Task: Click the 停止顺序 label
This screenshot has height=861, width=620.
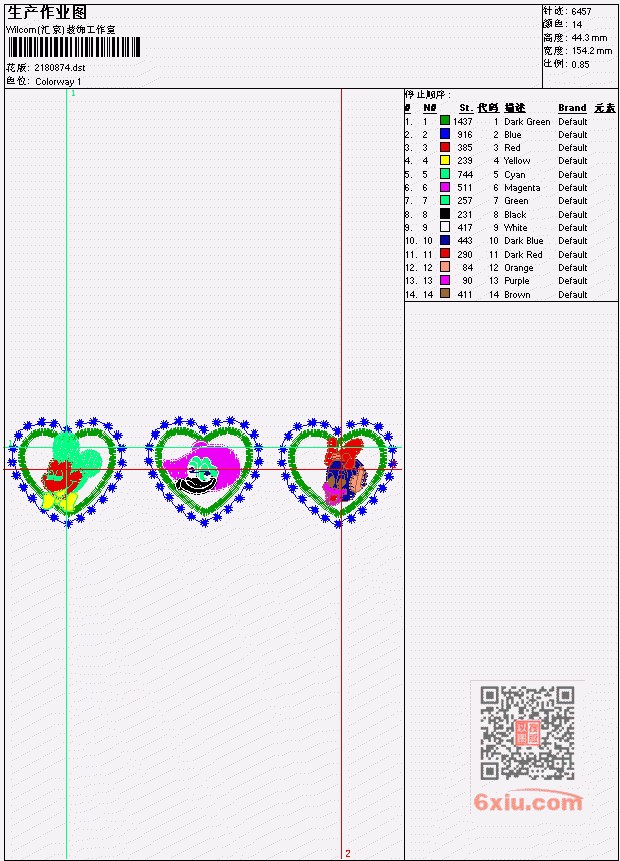Action: (x=427, y=94)
